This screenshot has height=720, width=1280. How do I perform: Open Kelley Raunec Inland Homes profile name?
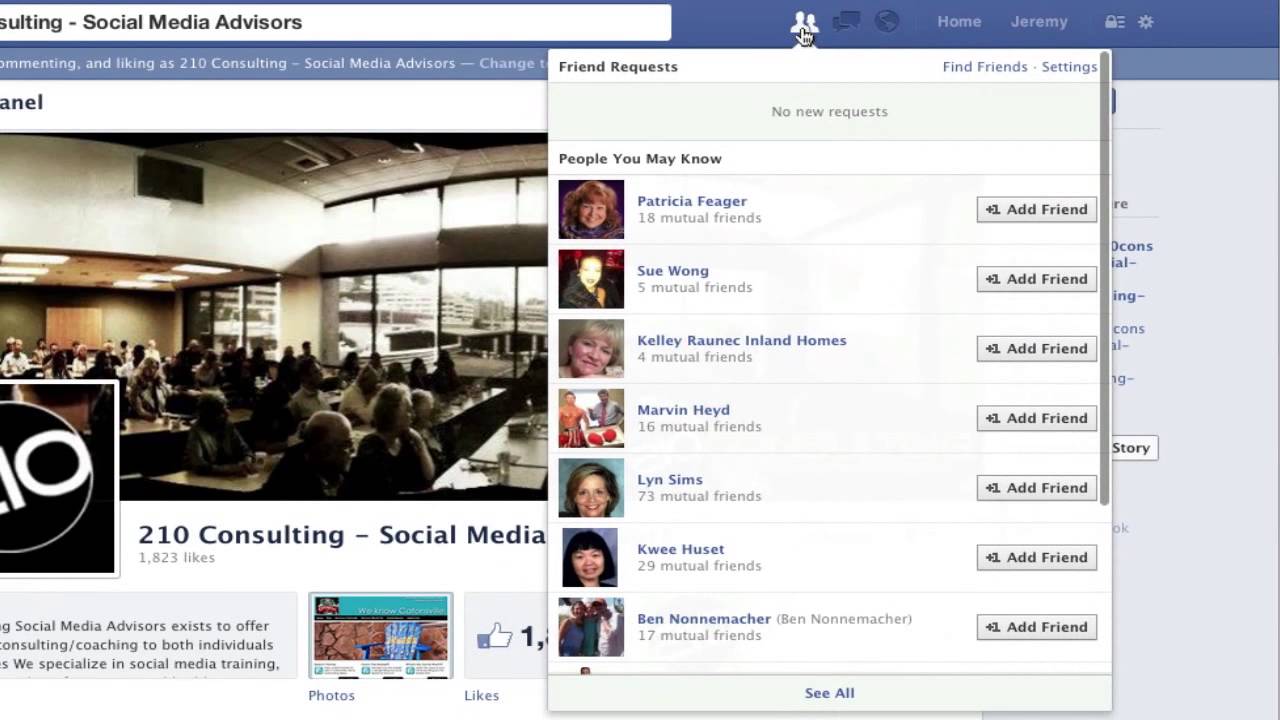point(742,340)
